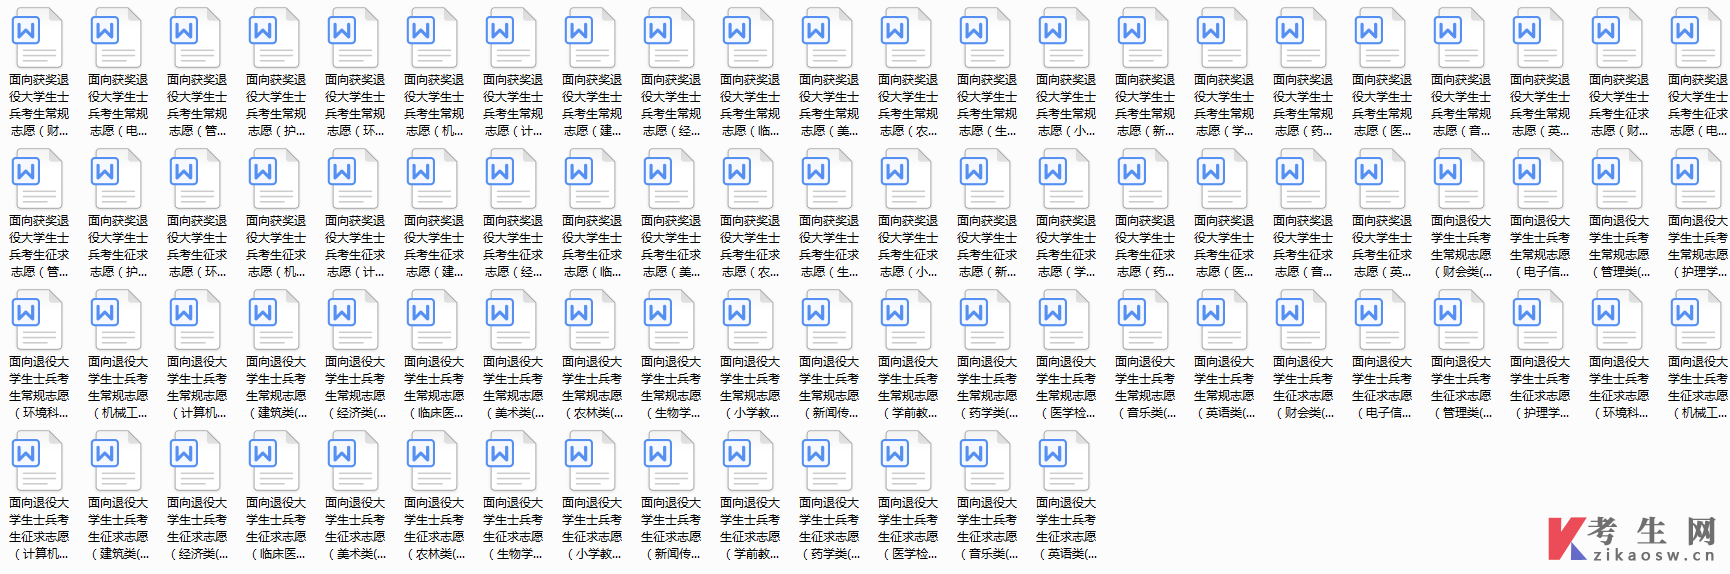1730x574 pixels.
Task: Click file name 获奖退役…常规志愿（音…
Action: tap(1461, 105)
